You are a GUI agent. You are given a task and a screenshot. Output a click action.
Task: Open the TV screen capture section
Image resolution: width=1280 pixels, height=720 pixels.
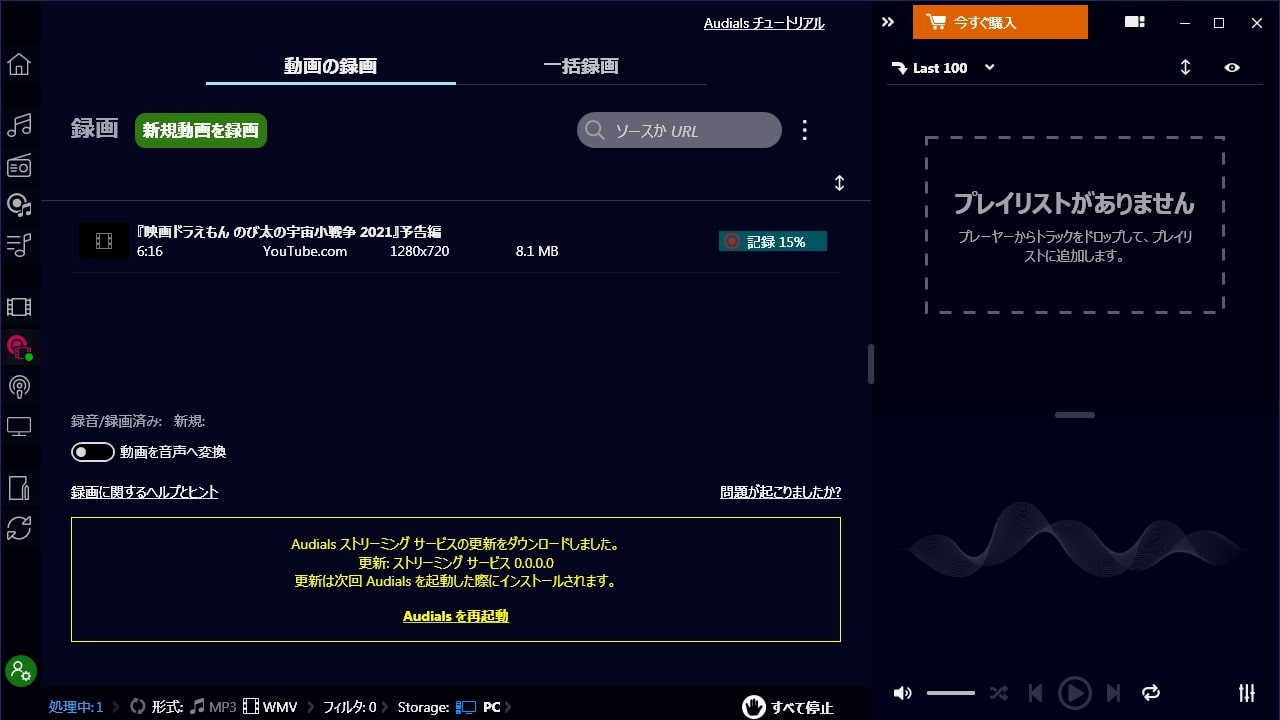coord(20,426)
